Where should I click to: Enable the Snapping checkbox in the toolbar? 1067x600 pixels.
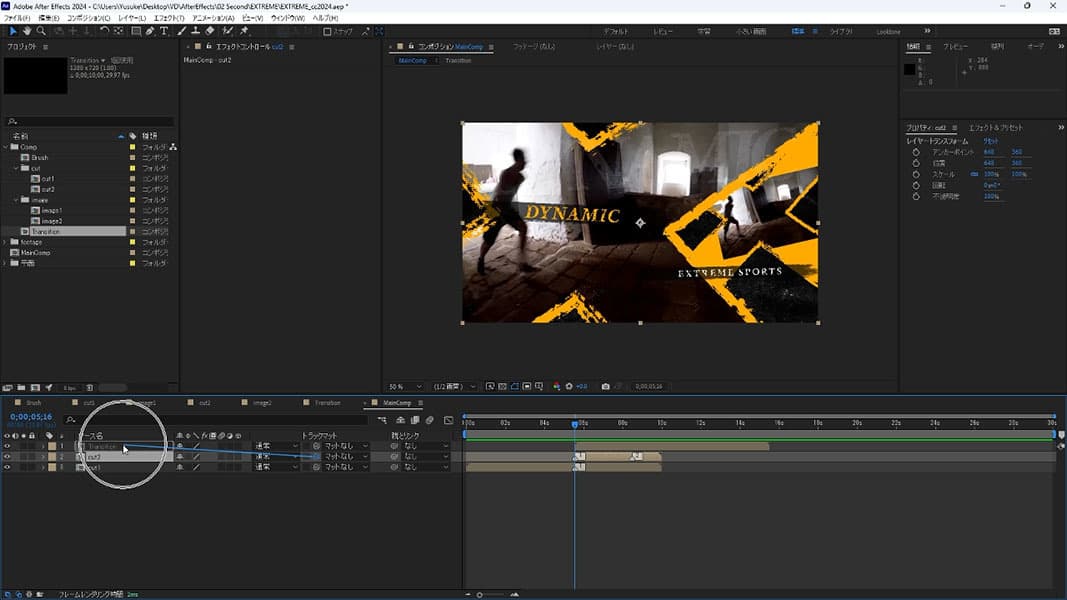click(x=327, y=32)
